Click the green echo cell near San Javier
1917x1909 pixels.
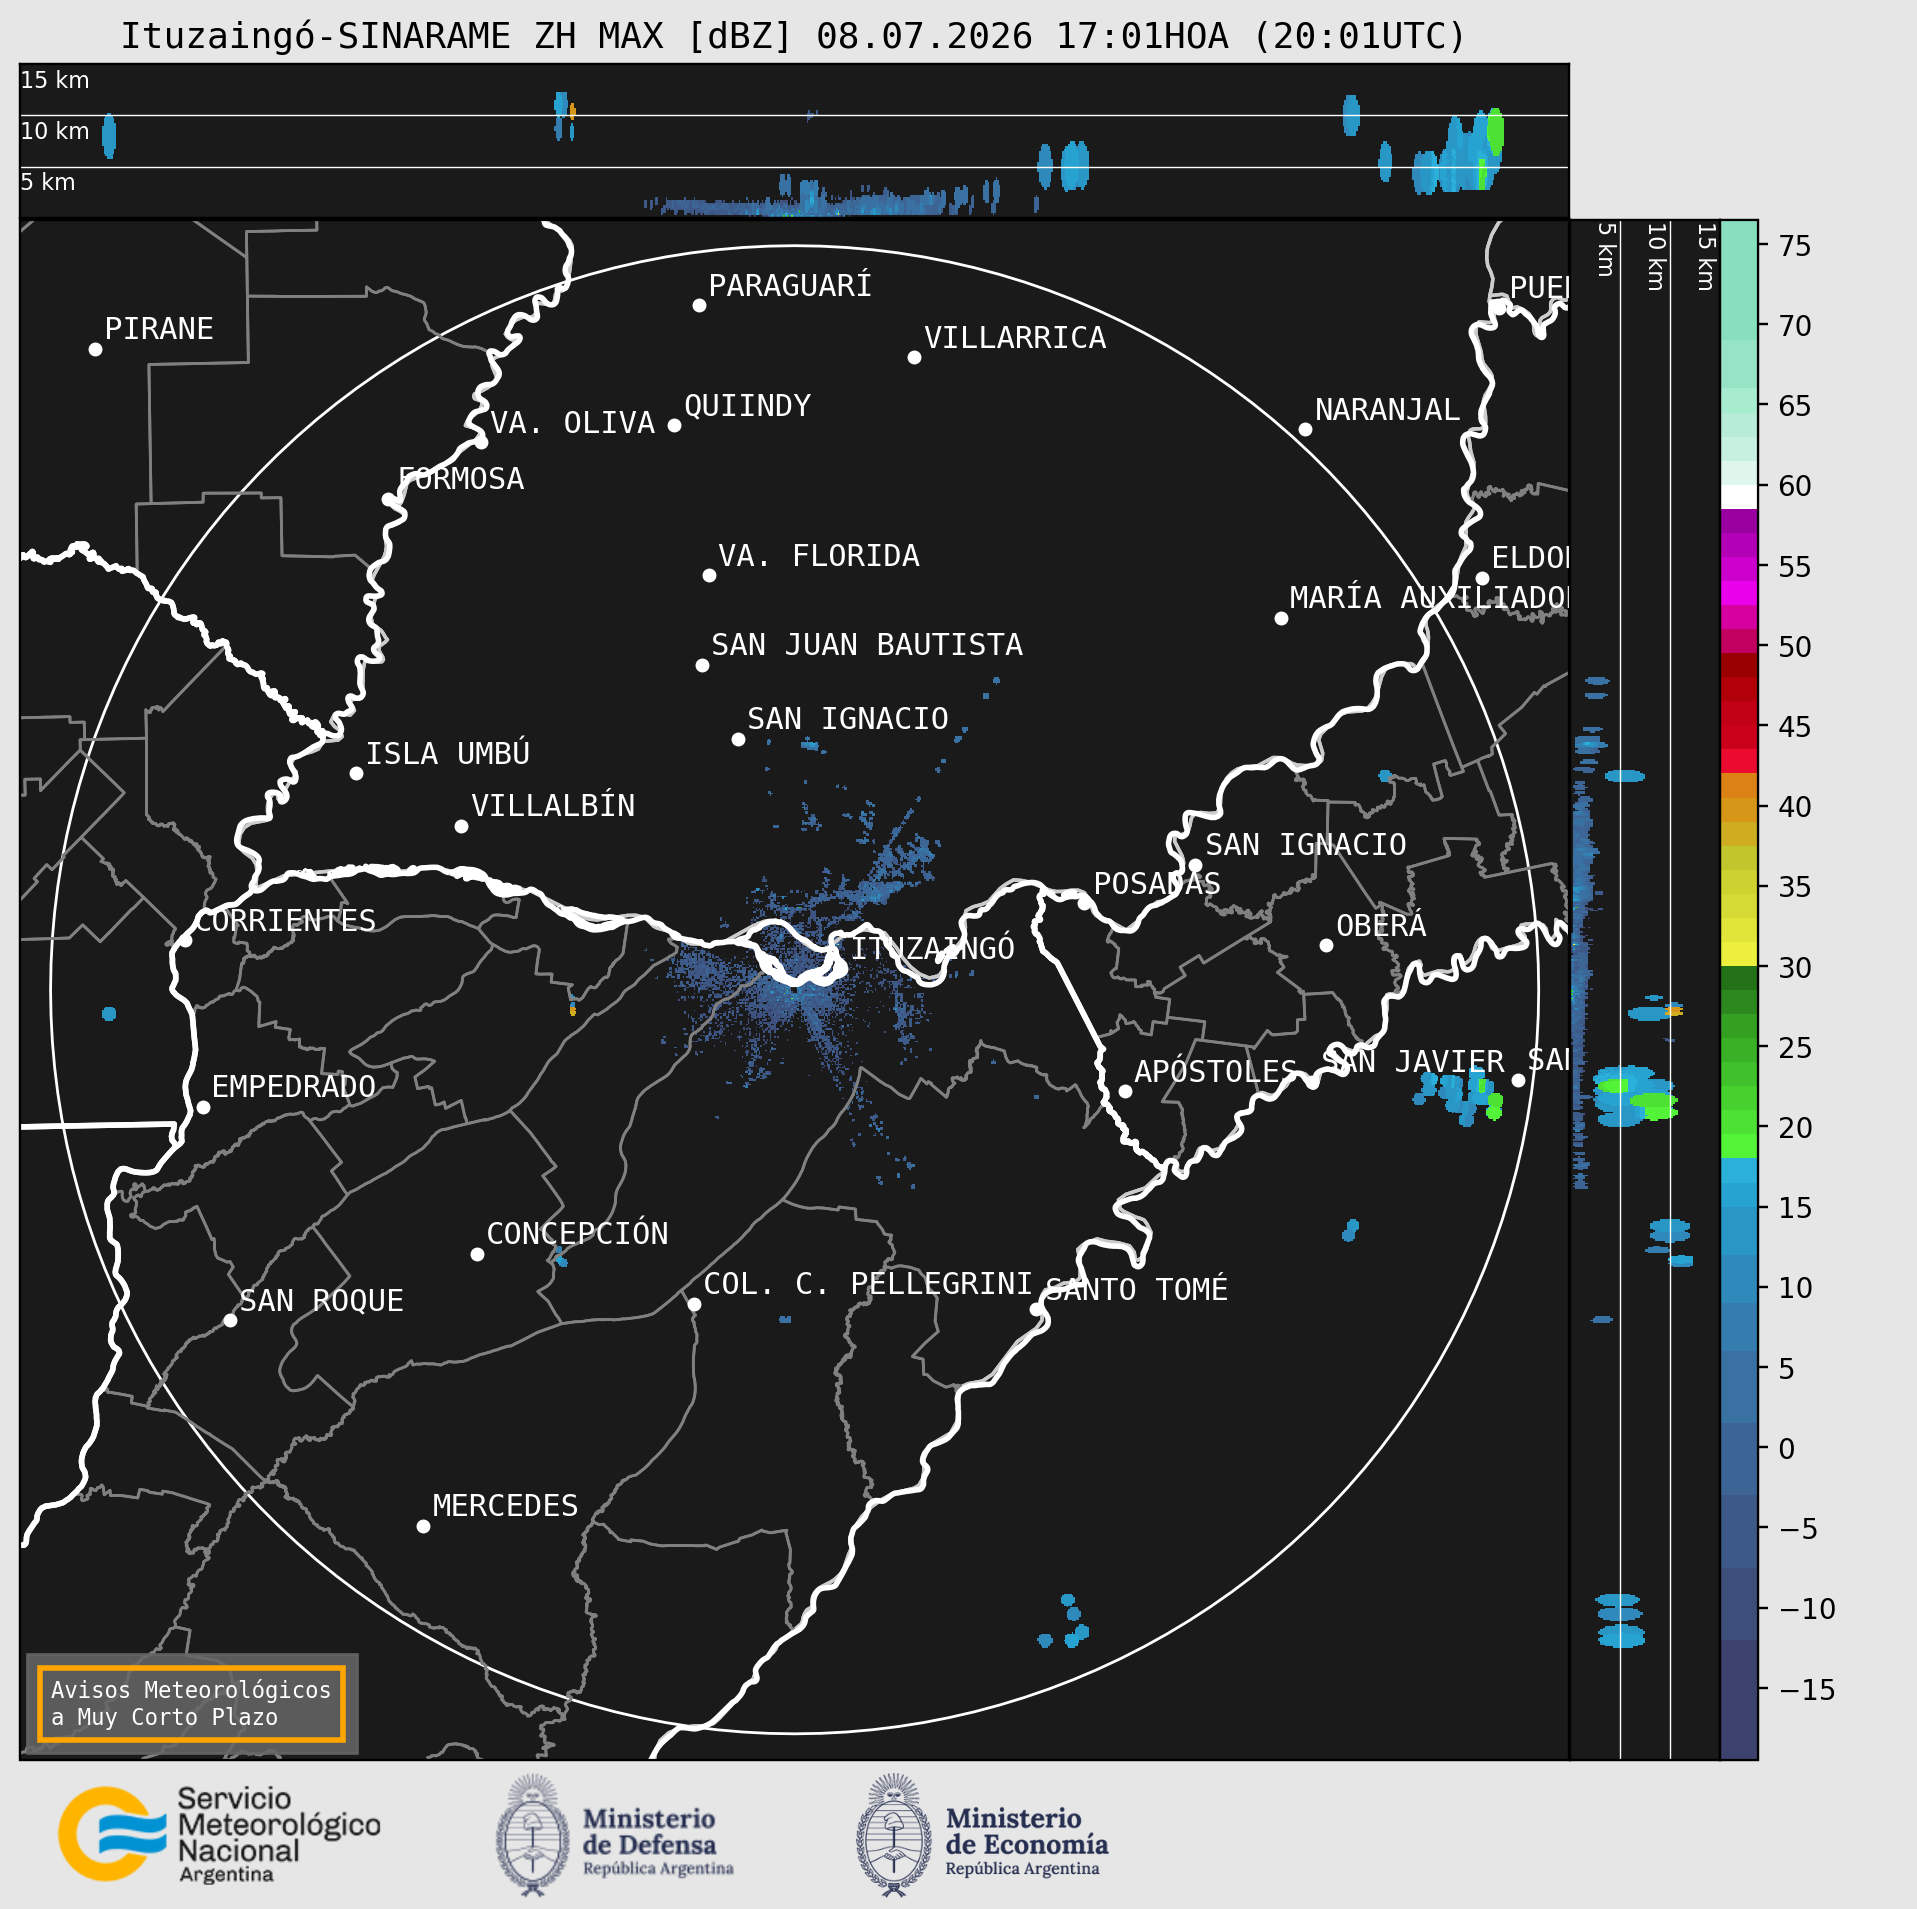pos(1494,1105)
